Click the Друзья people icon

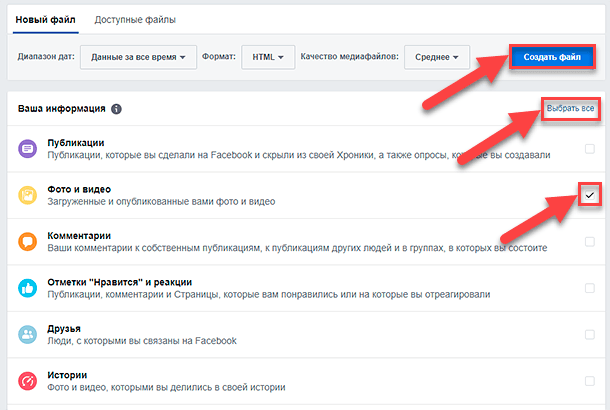pyautogui.click(x=27, y=335)
